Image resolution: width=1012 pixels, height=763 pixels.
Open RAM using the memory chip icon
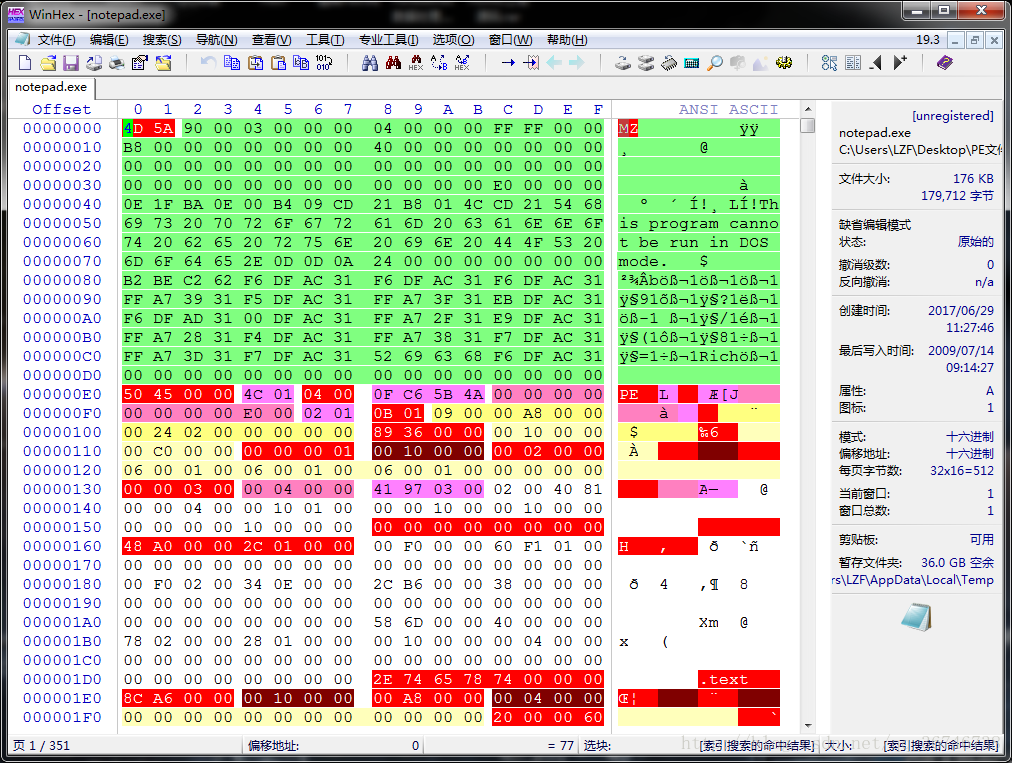[669, 63]
